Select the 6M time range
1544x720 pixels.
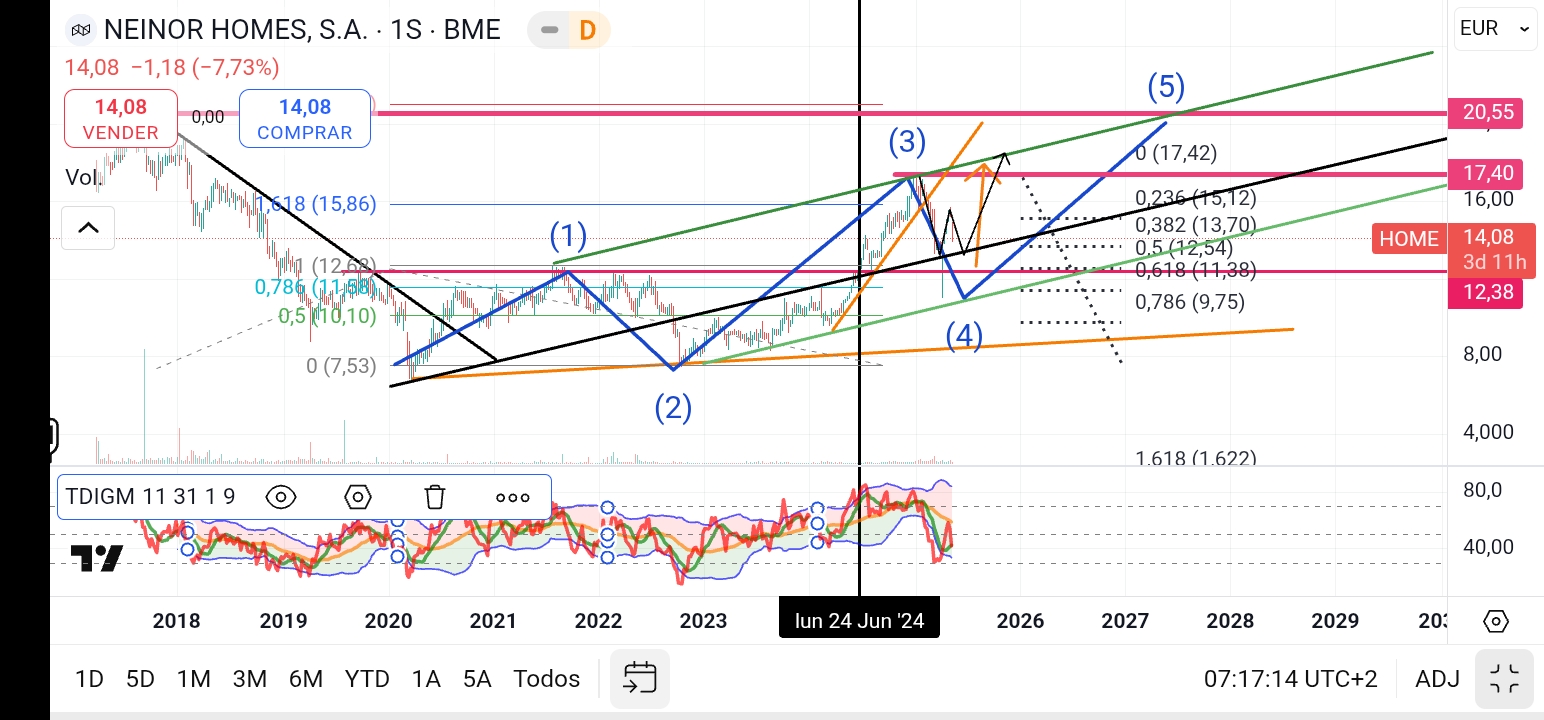coord(305,679)
